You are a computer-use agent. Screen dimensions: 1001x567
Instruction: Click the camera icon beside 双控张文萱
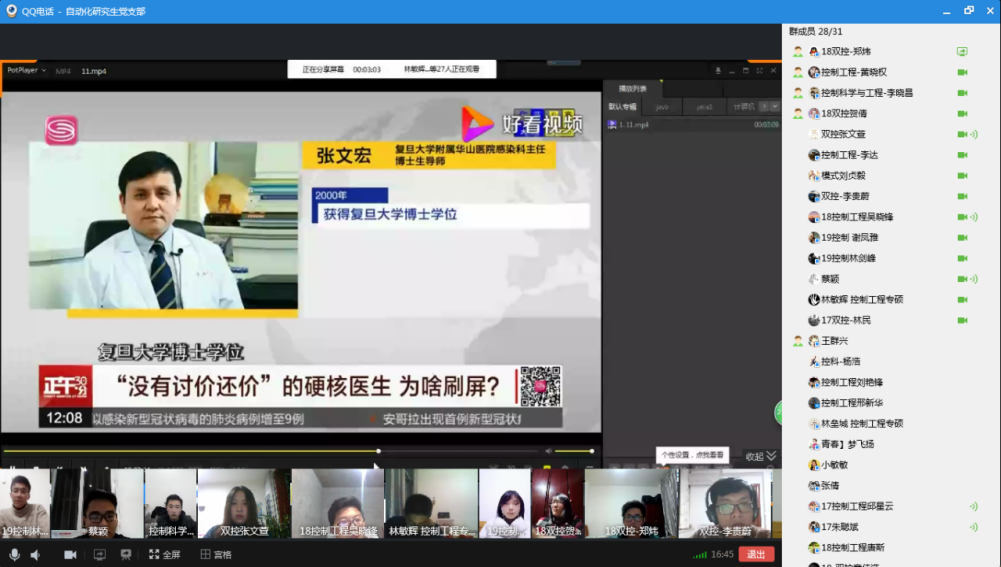tap(962, 134)
